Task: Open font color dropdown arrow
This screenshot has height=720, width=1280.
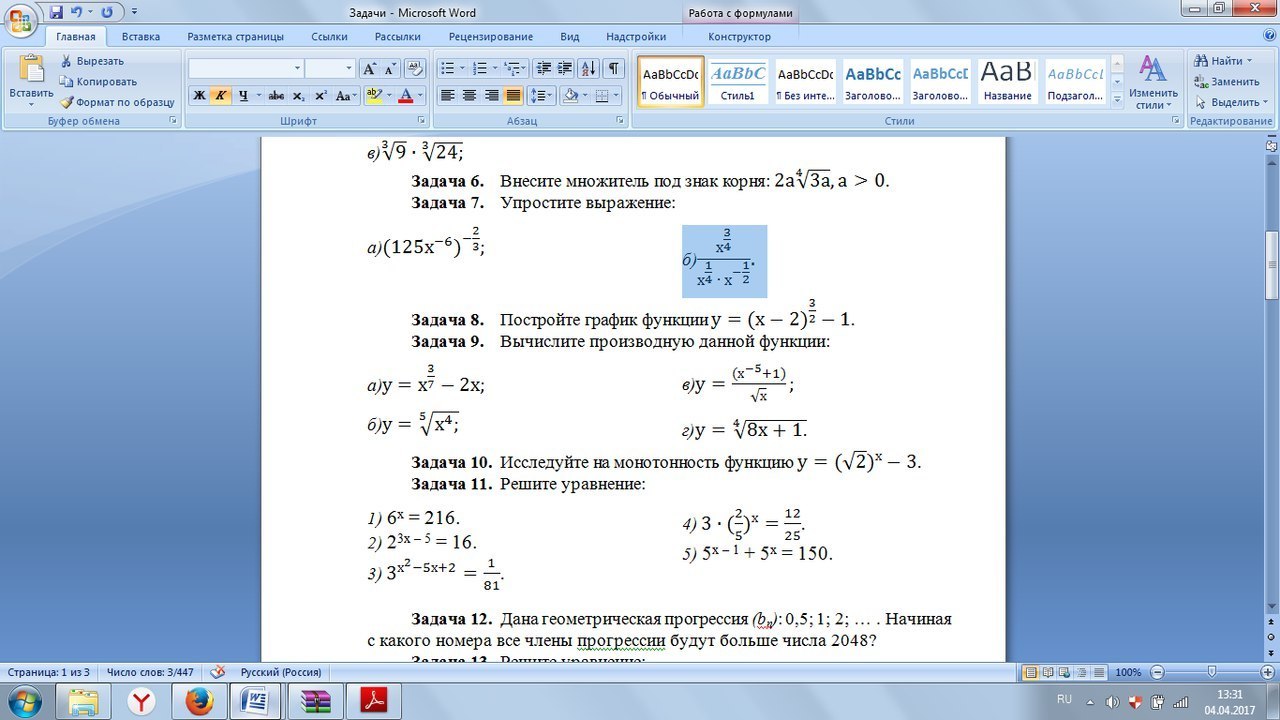Action: (x=421, y=96)
